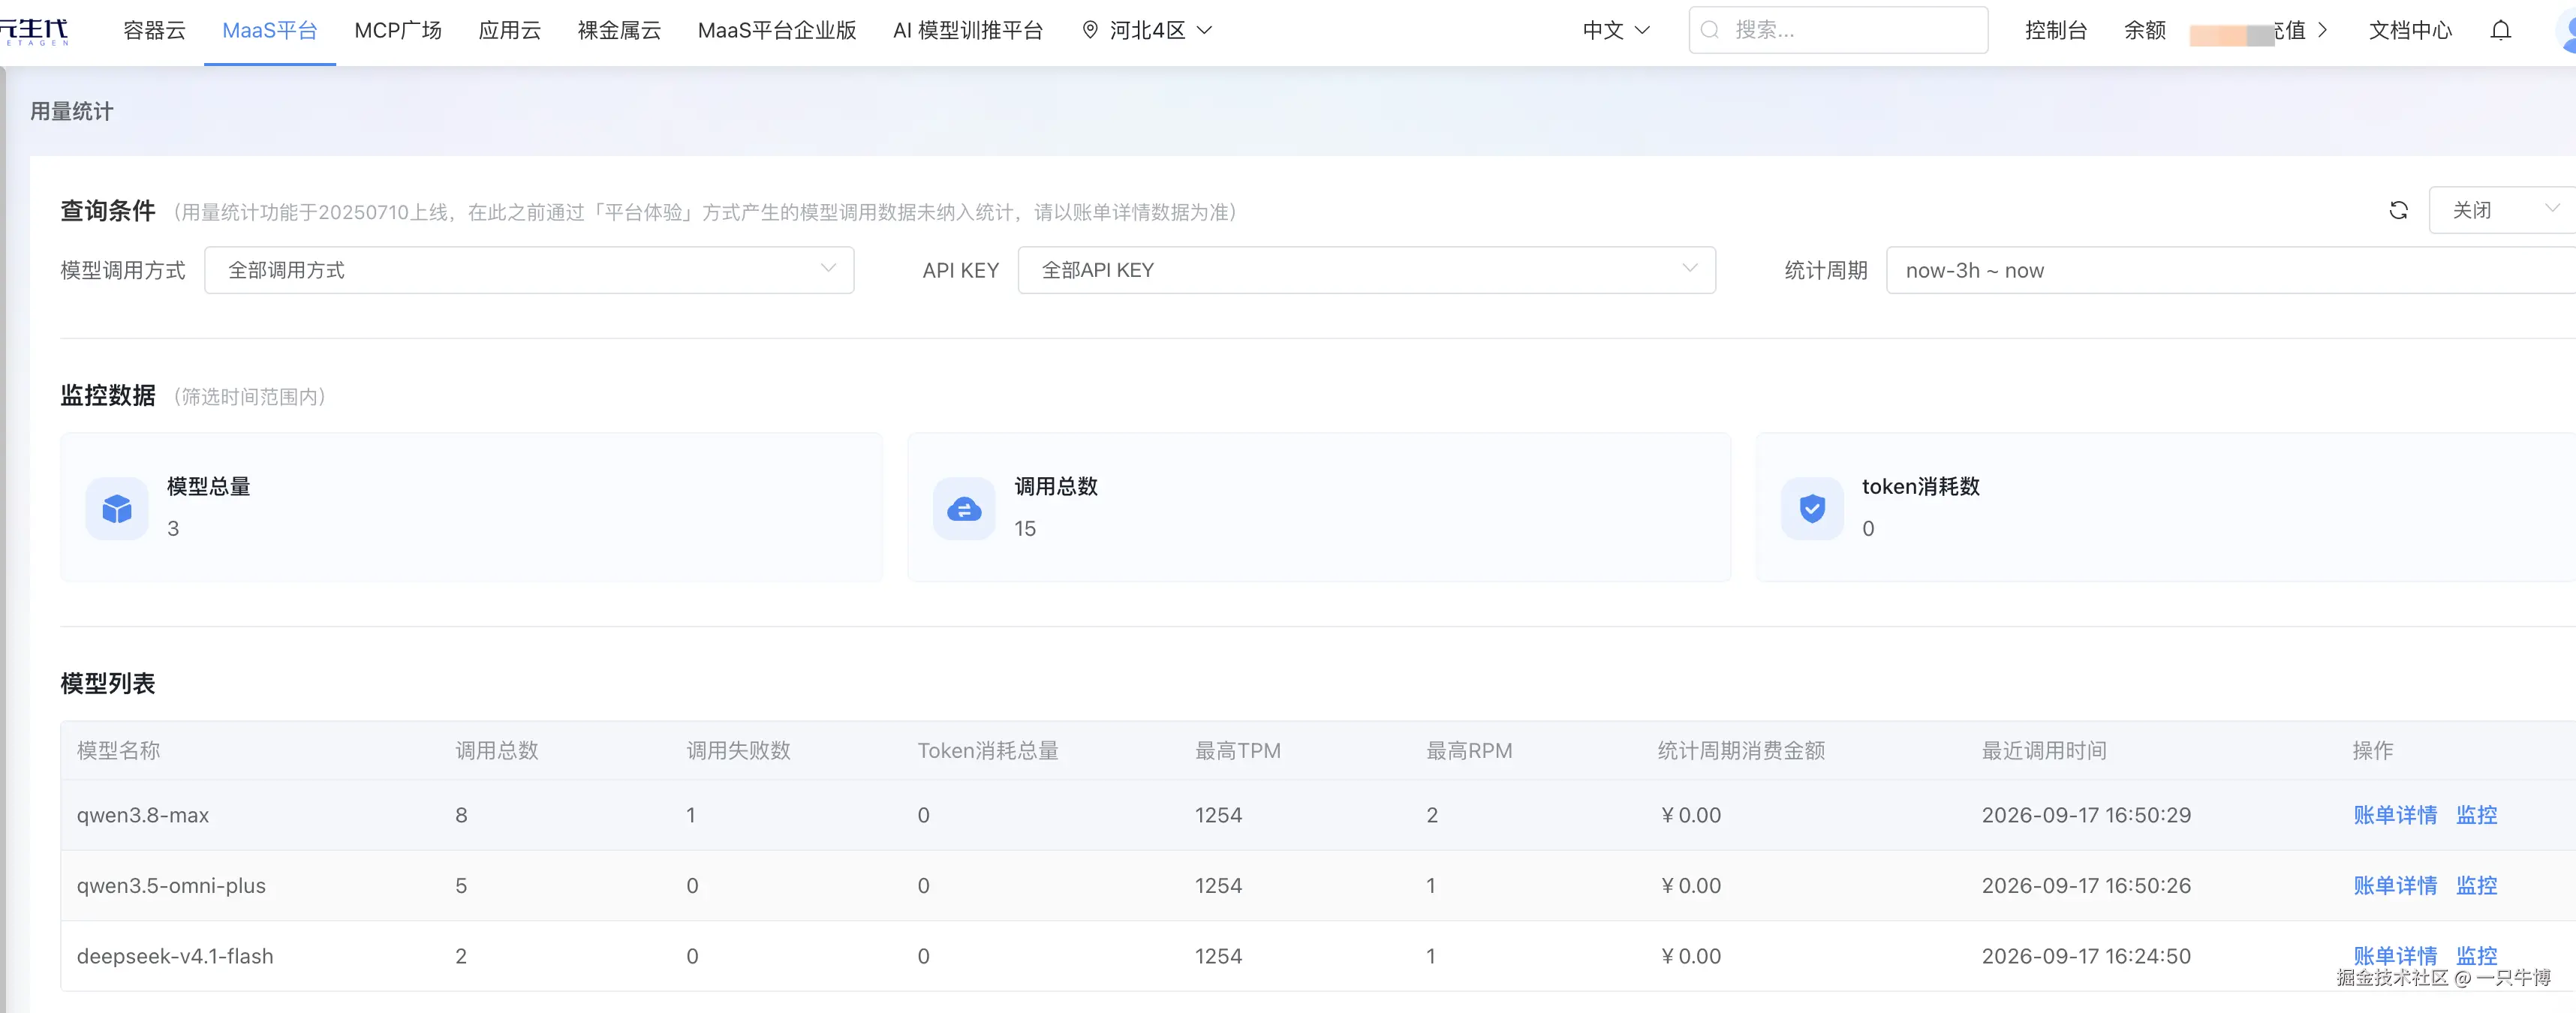The height and width of the screenshot is (1013, 2576).
Task: Click the 最高TPM column header
Action: [x=1238, y=750]
